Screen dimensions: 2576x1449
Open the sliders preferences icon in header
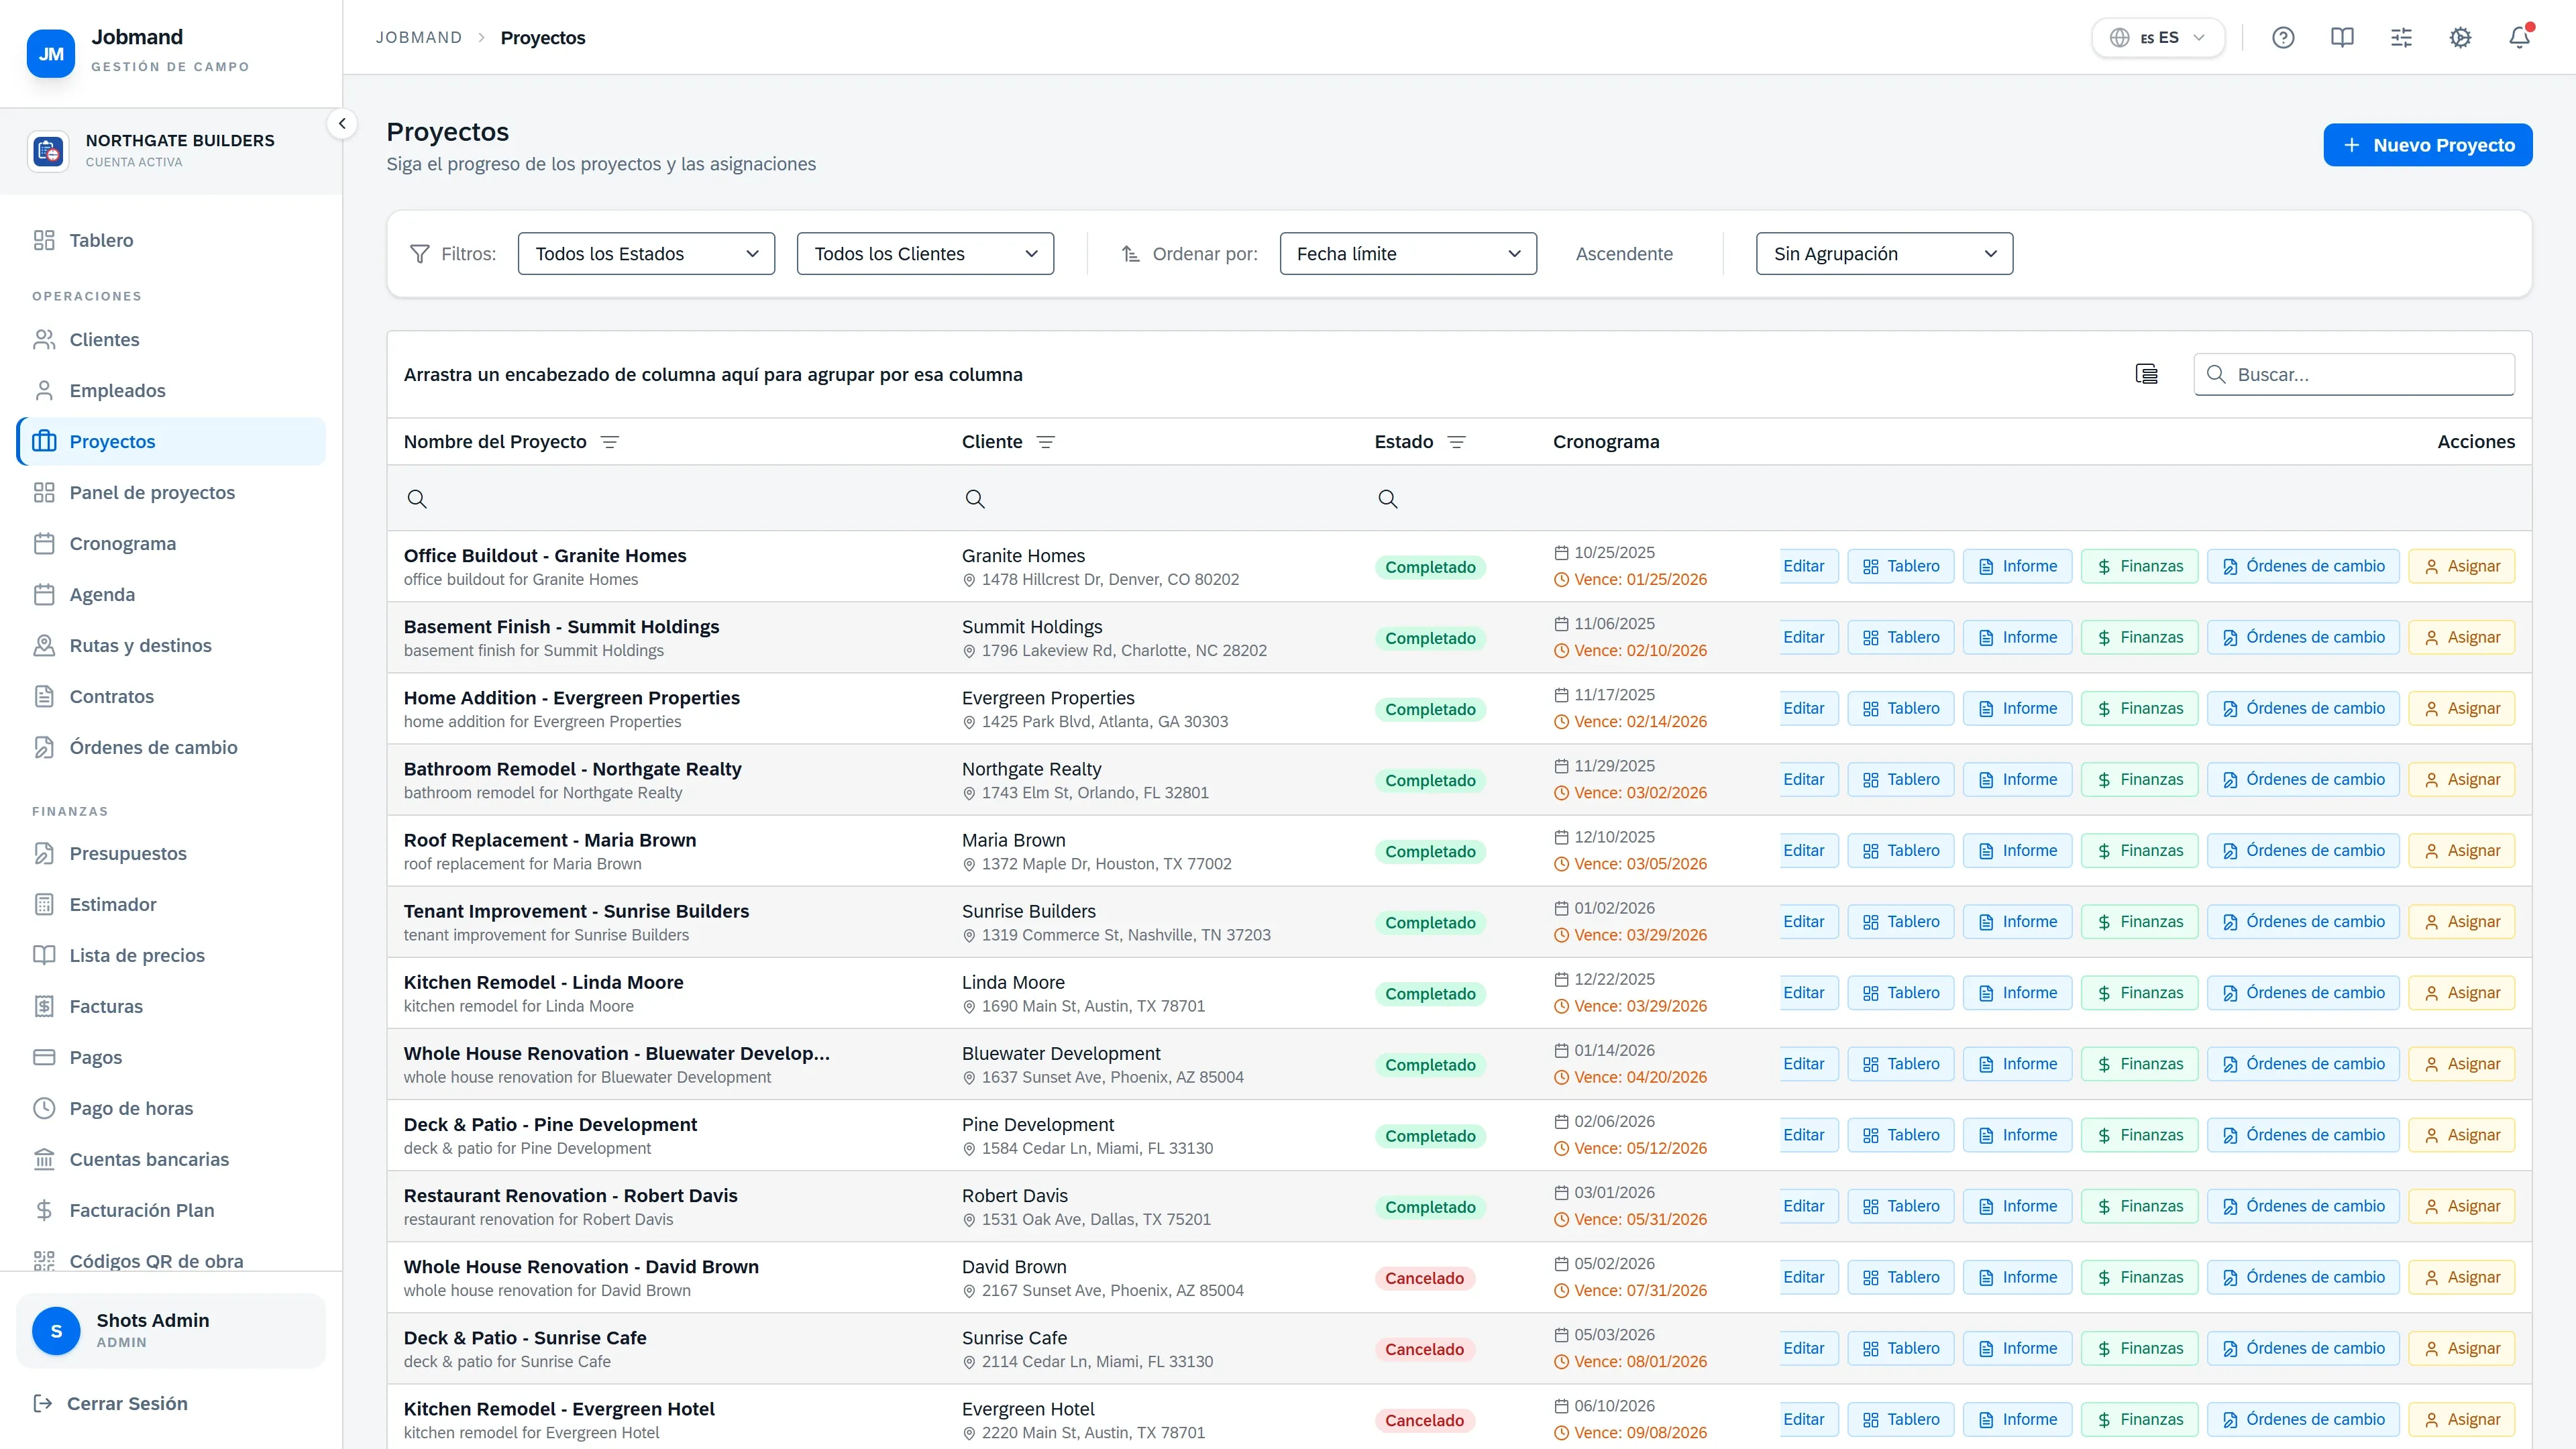coord(2401,38)
